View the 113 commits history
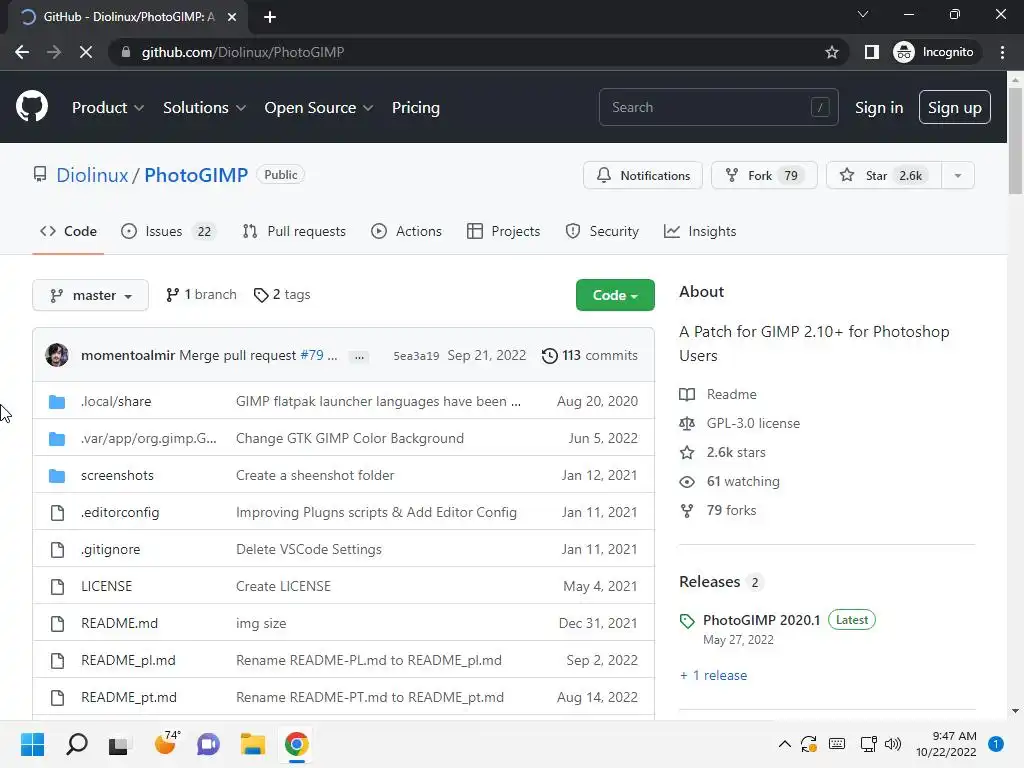 coord(590,355)
